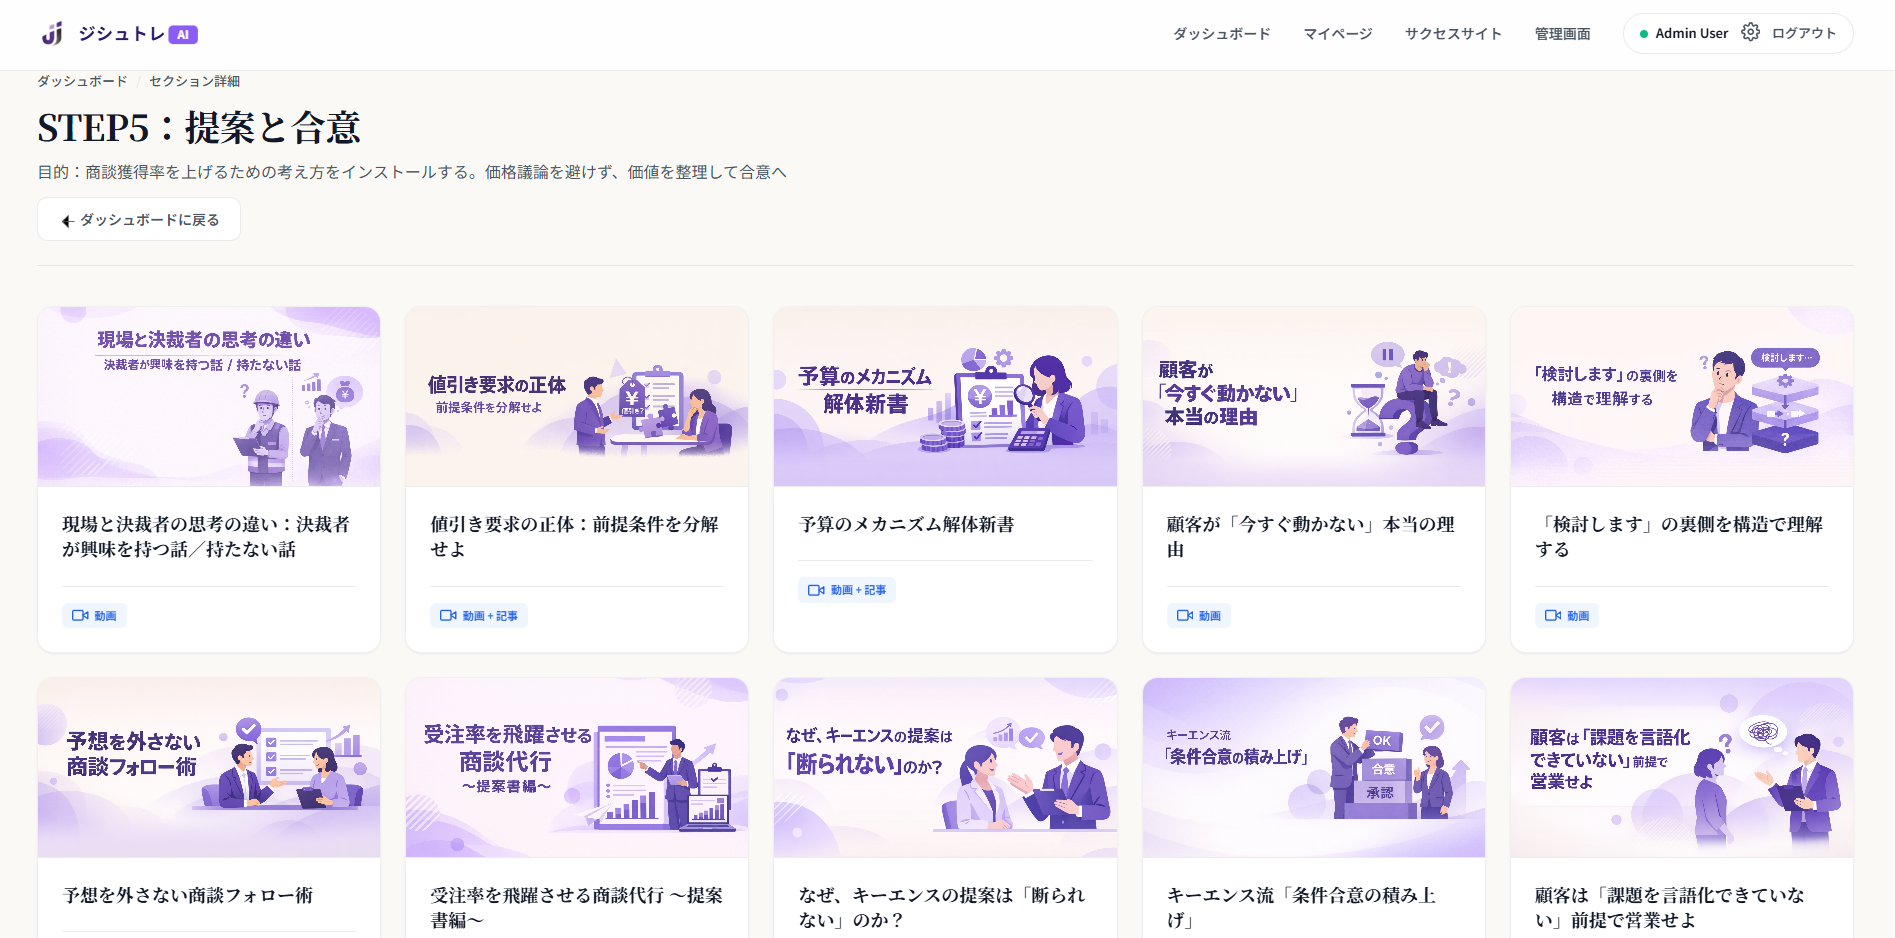Open the マイページ navigation menu item
The width and height of the screenshot is (1895, 938).
coord(1337,33)
